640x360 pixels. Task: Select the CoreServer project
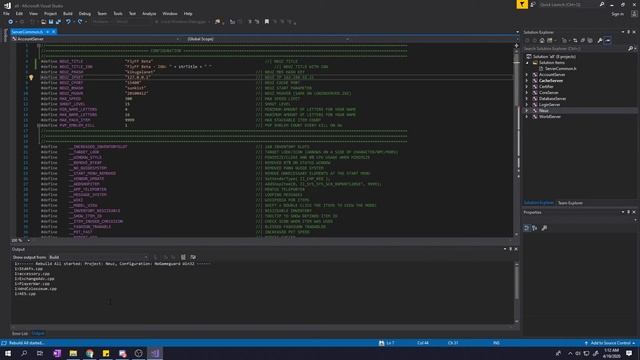pyautogui.click(x=549, y=93)
